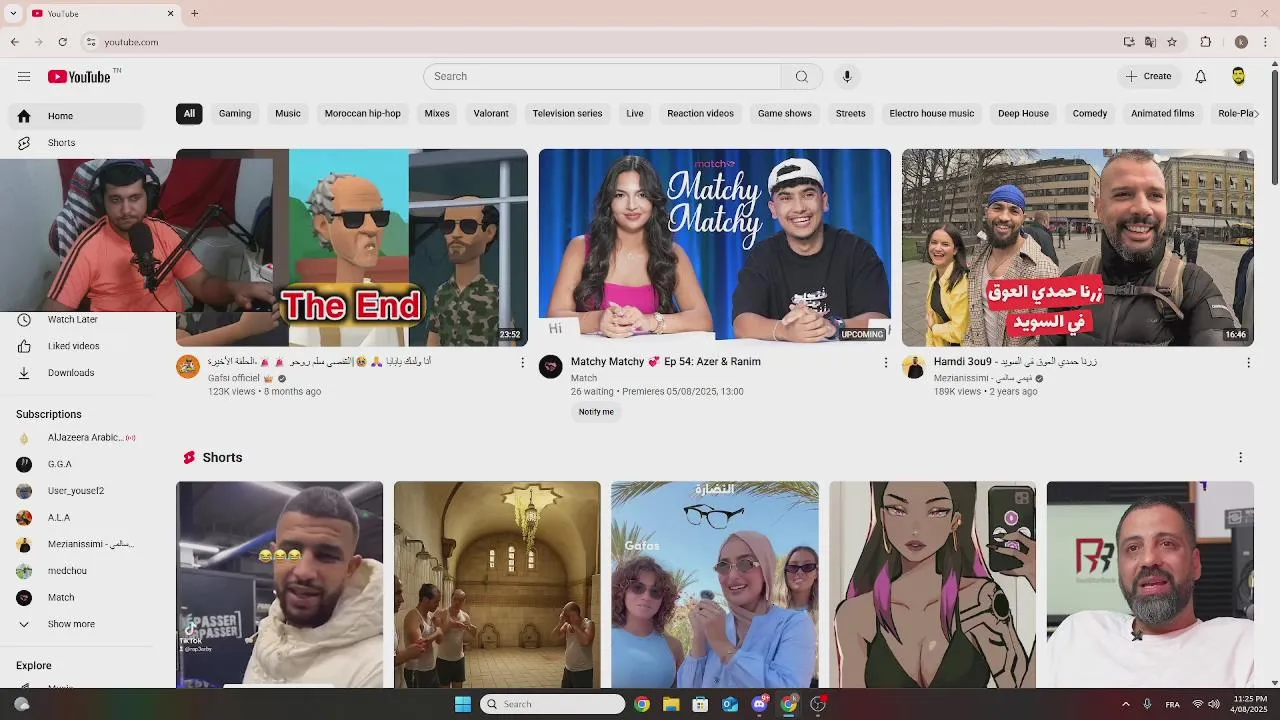The width and height of the screenshot is (1280, 720).
Task: Open the Hamdi 3ou9 video thumbnail
Action: [1077, 248]
